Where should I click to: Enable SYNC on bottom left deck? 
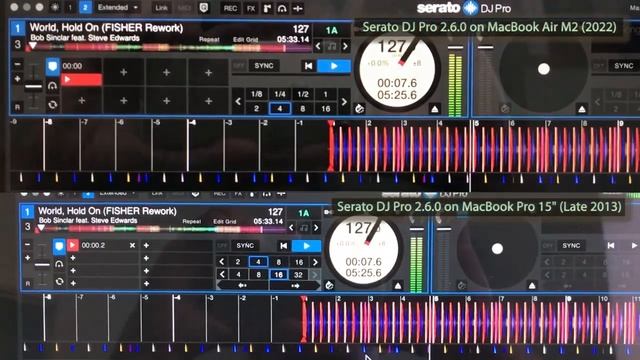click(245, 246)
